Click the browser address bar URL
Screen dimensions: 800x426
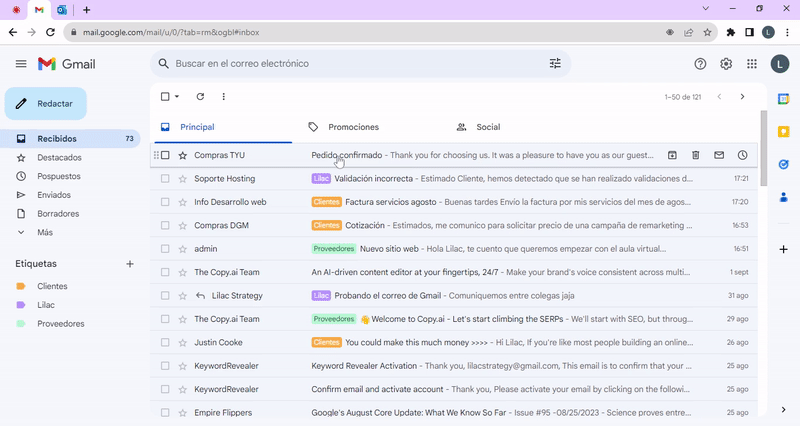click(x=171, y=32)
